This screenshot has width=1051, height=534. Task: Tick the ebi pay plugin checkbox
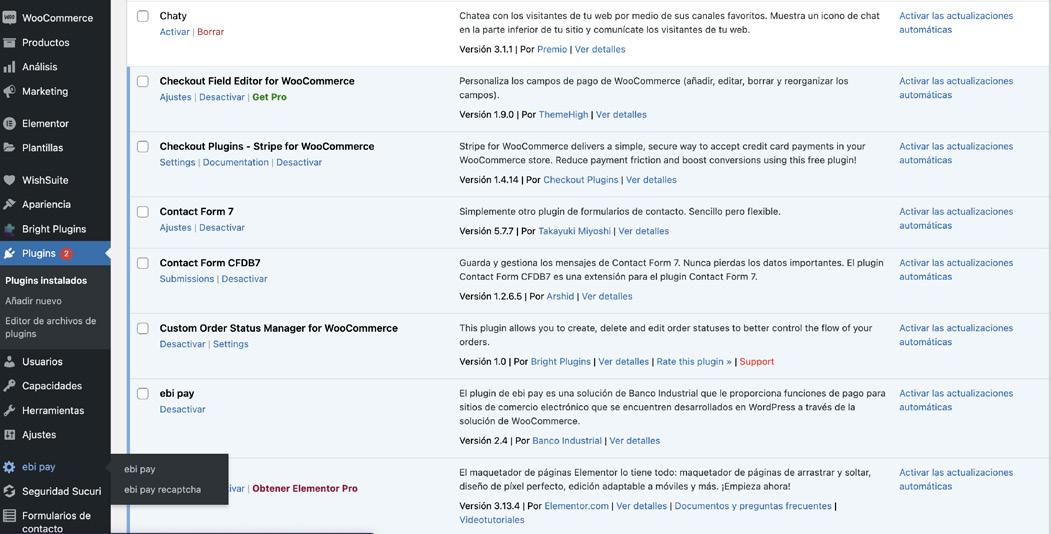click(x=143, y=394)
